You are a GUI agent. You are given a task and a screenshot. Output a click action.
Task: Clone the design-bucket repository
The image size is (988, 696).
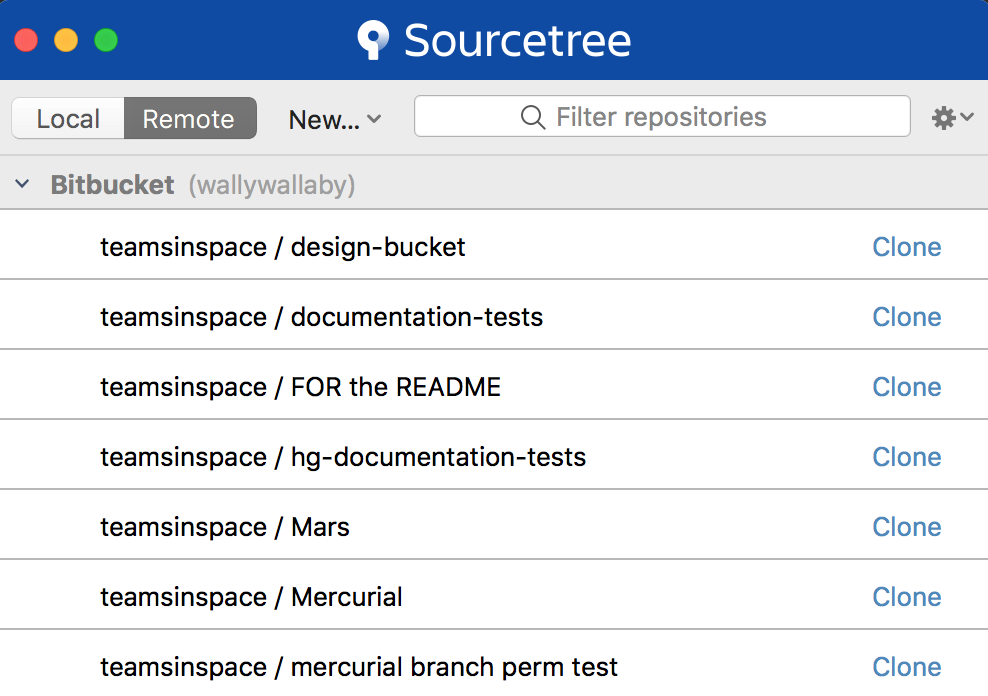pyautogui.click(x=906, y=247)
